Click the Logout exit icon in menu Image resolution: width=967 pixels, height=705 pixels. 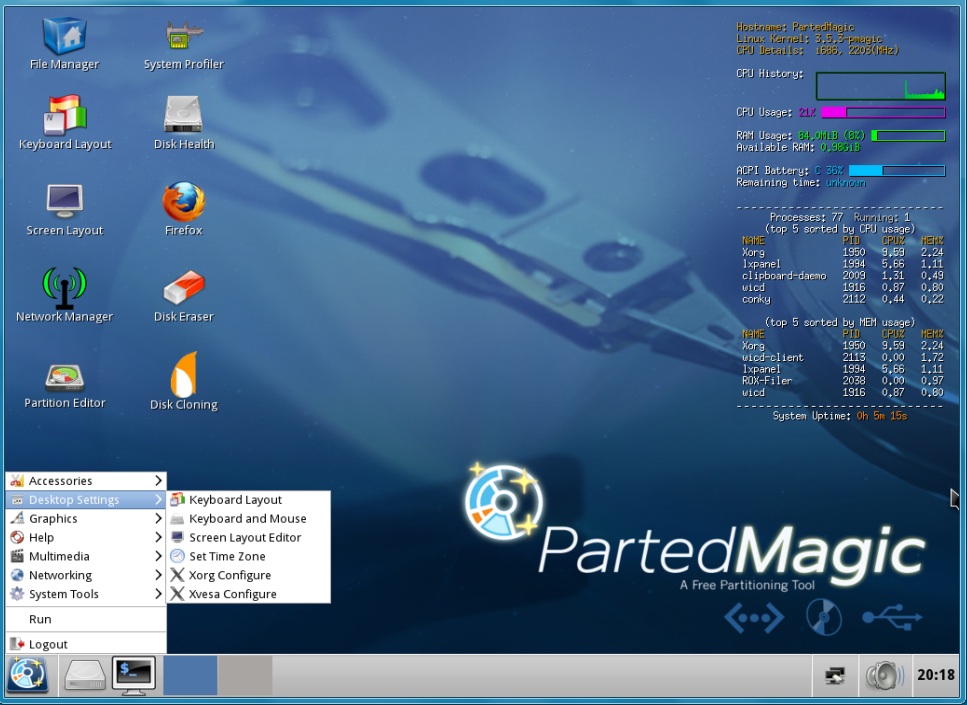pyautogui.click(x=17, y=644)
